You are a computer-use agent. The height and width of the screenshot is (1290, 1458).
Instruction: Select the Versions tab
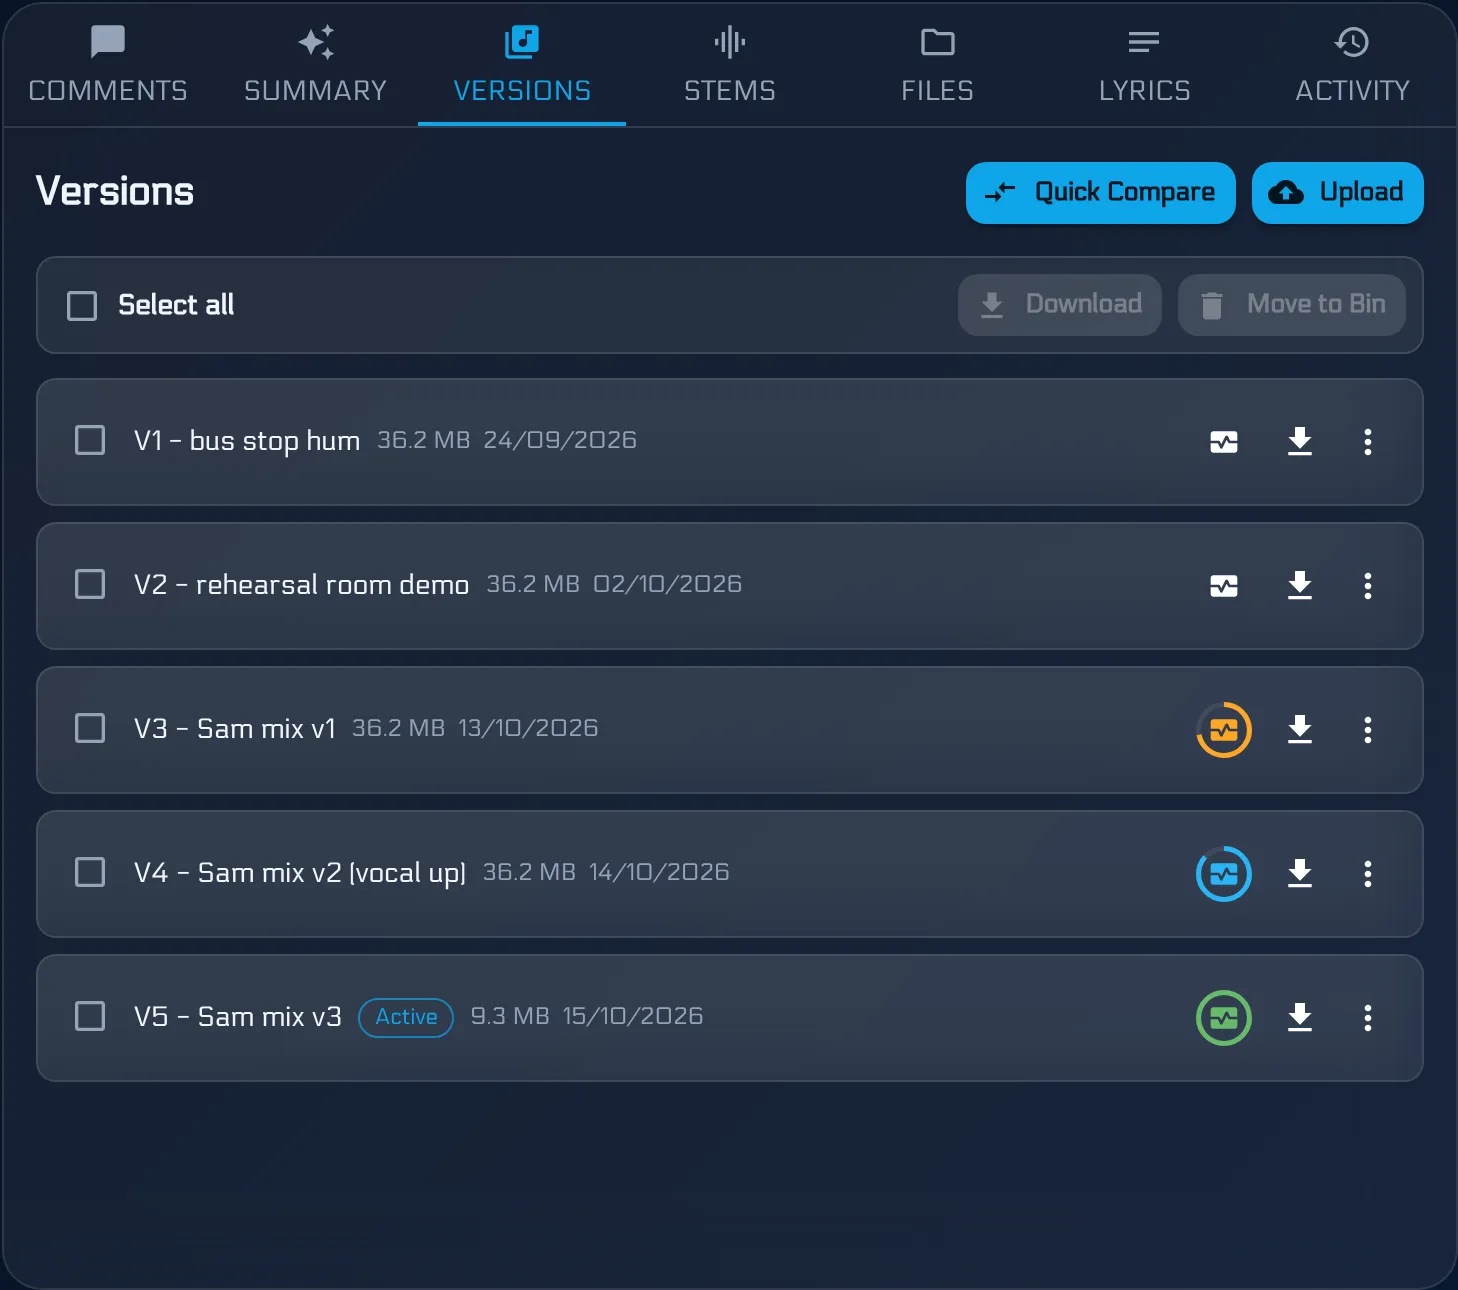click(522, 65)
